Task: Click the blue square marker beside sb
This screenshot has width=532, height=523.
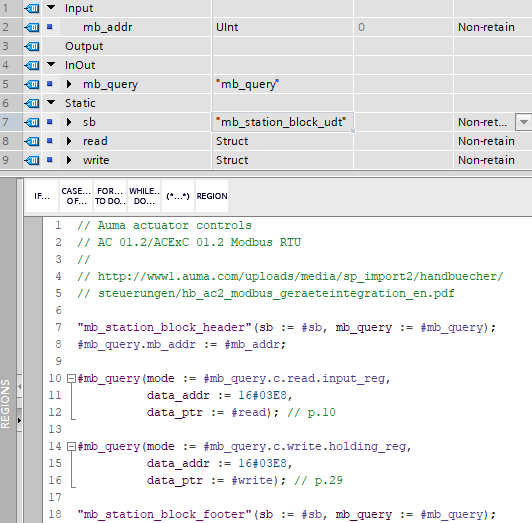Action: point(50,122)
